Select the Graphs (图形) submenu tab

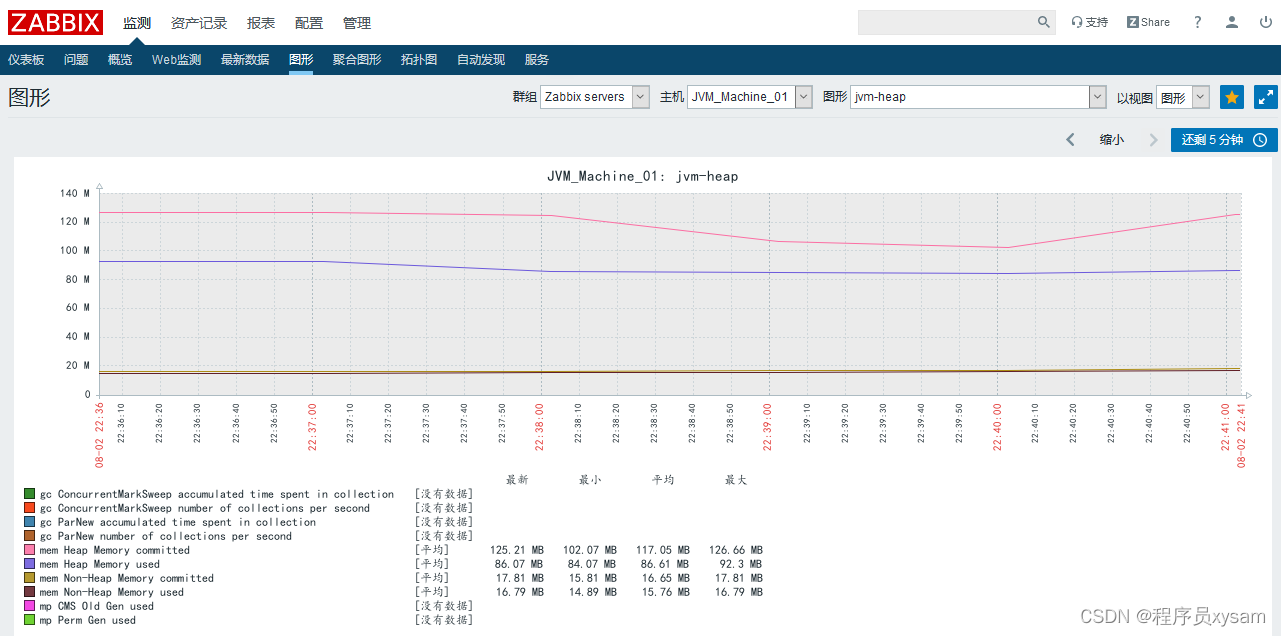pyautogui.click(x=301, y=60)
